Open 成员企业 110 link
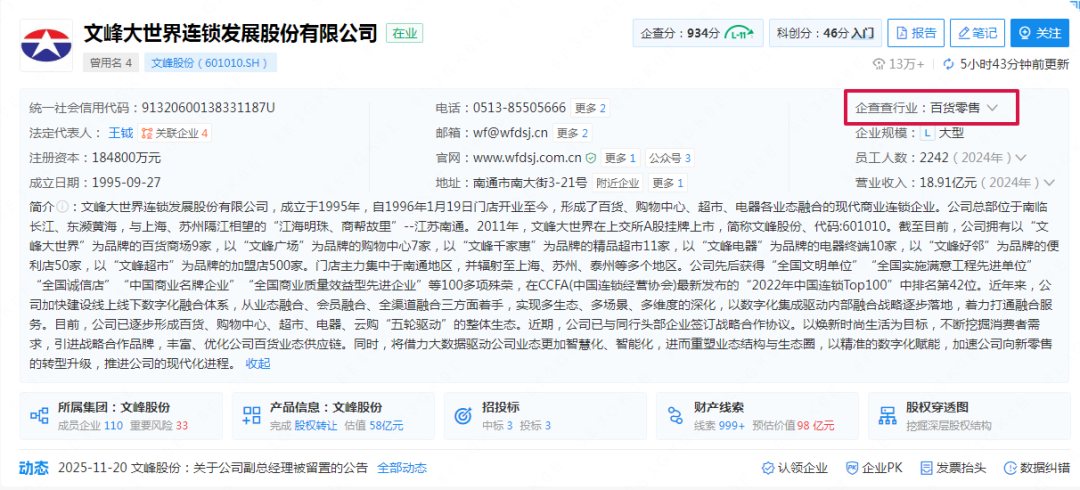The image size is (1080, 490). pos(90,425)
